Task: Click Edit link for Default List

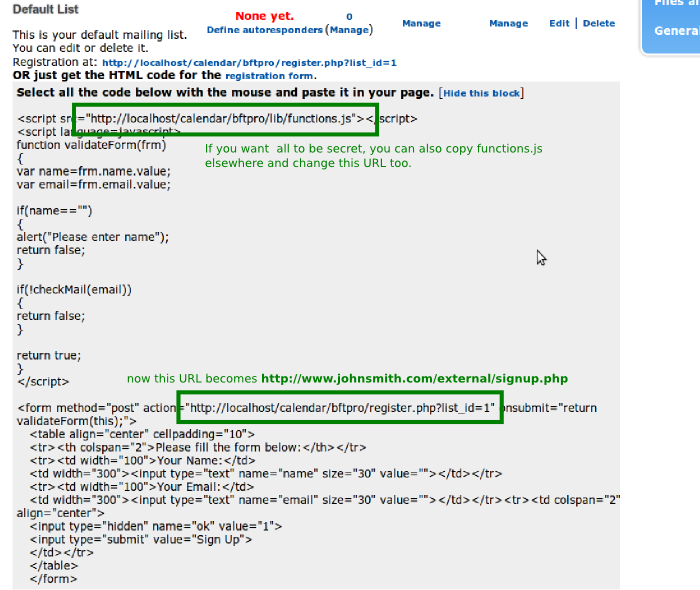Action: [559, 23]
